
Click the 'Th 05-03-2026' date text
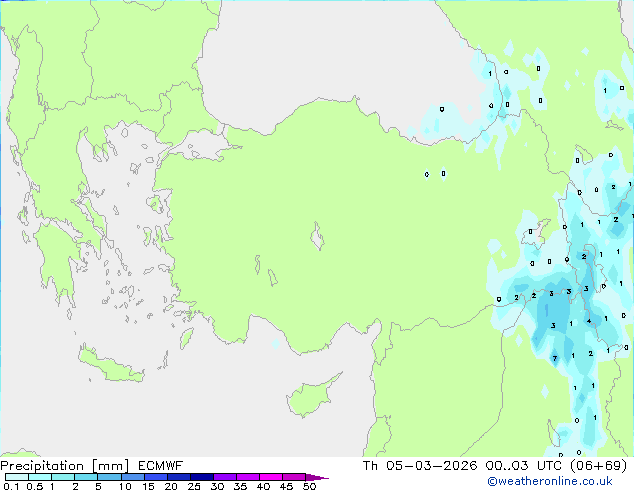[420, 466]
